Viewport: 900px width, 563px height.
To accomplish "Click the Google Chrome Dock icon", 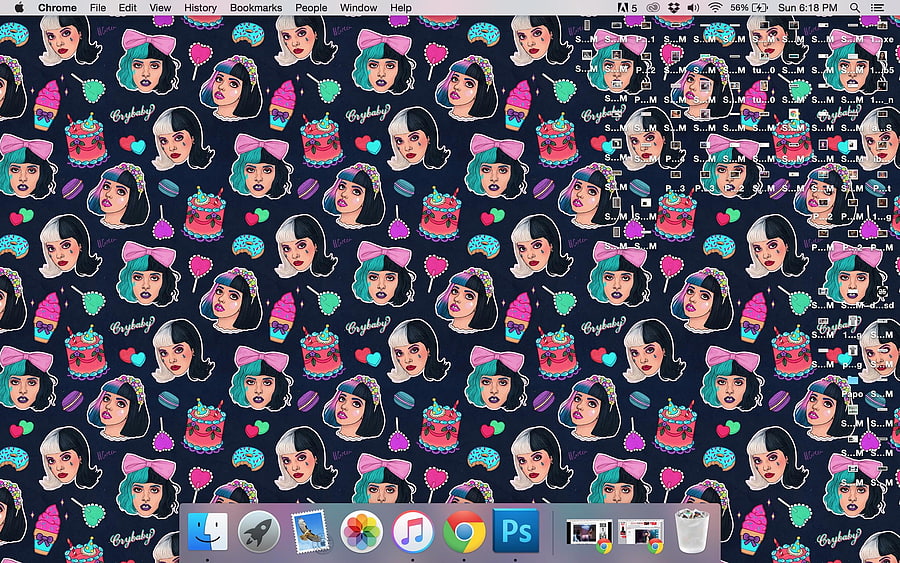I will tap(464, 532).
